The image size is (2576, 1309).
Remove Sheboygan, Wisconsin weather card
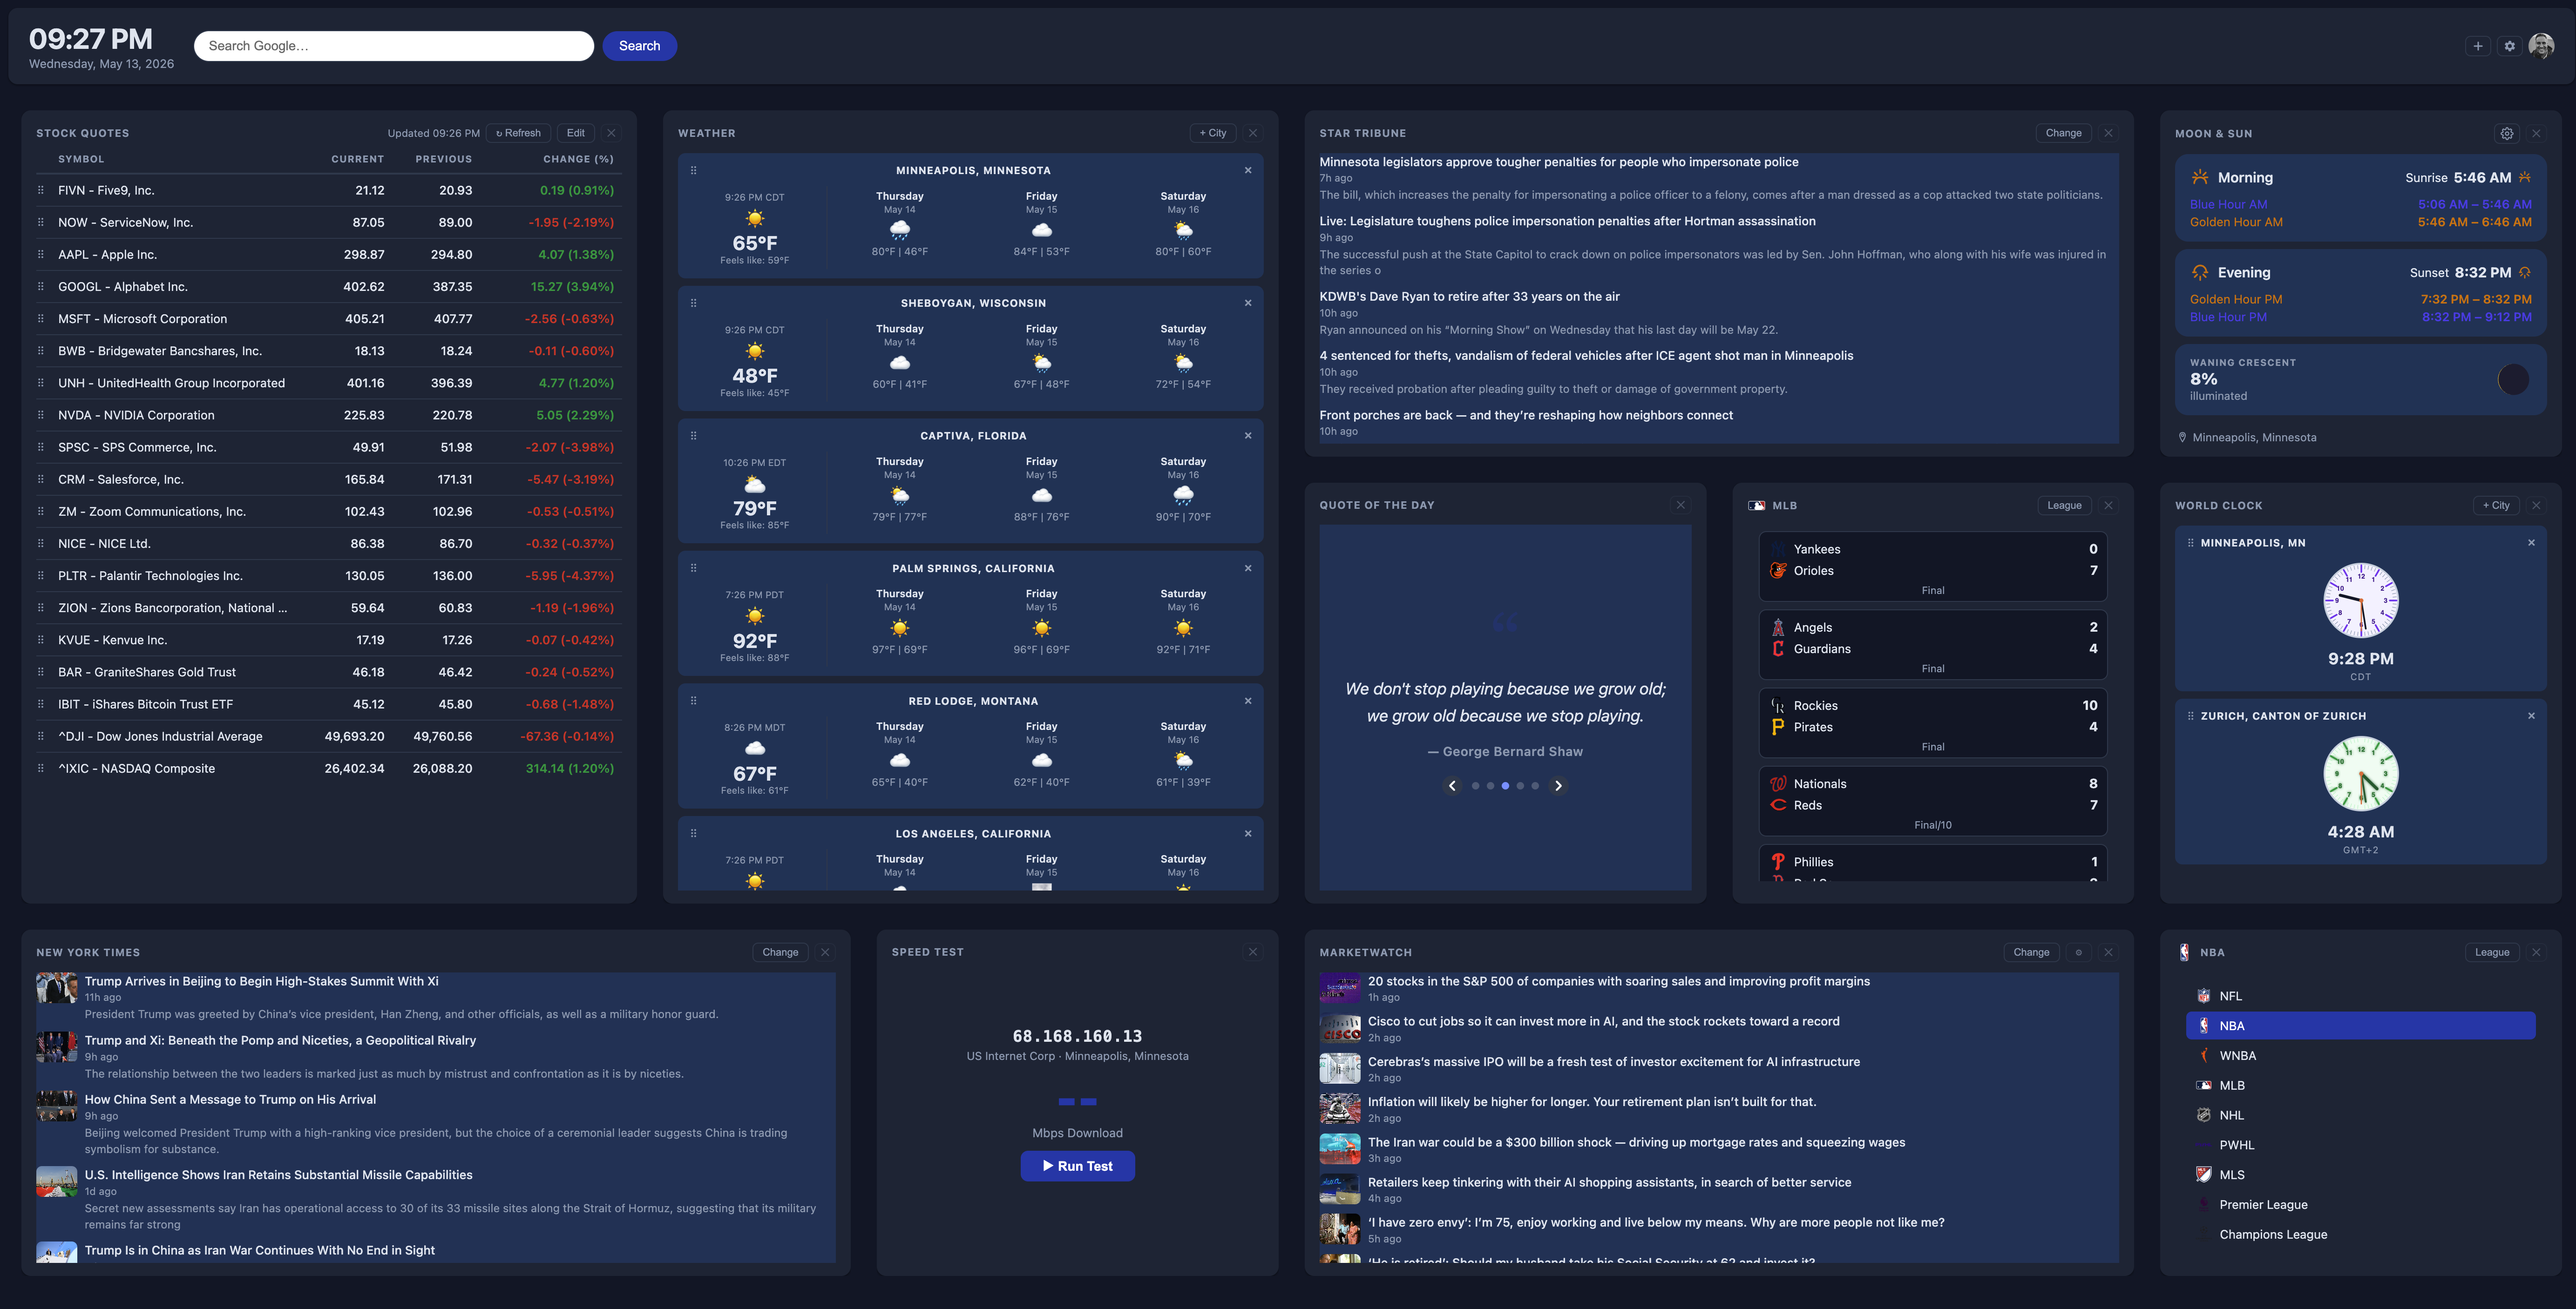[x=1248, y=303]
